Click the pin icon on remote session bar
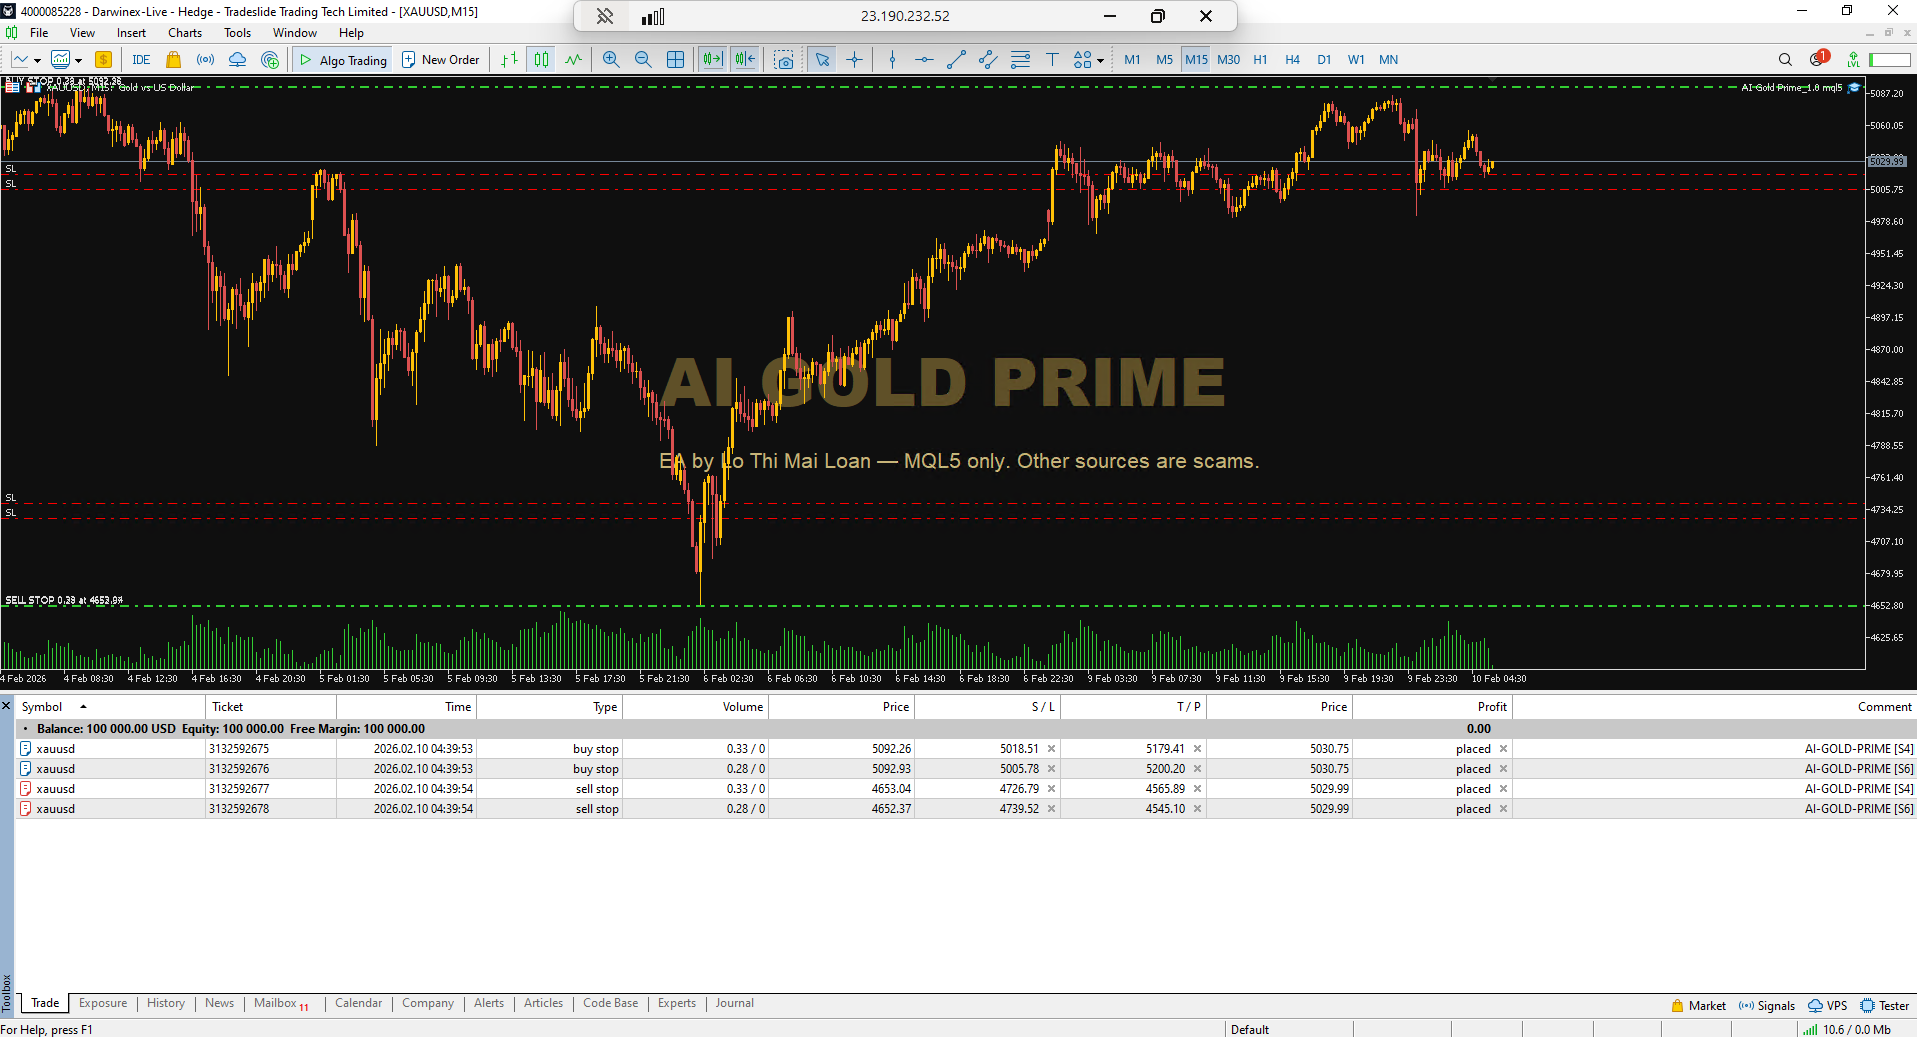1917x1037 pixels. tap(605, 16)
